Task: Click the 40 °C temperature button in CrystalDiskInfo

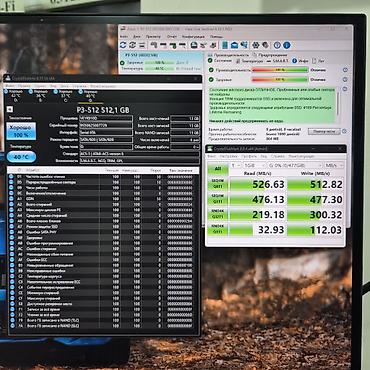Action: point(21,157)
